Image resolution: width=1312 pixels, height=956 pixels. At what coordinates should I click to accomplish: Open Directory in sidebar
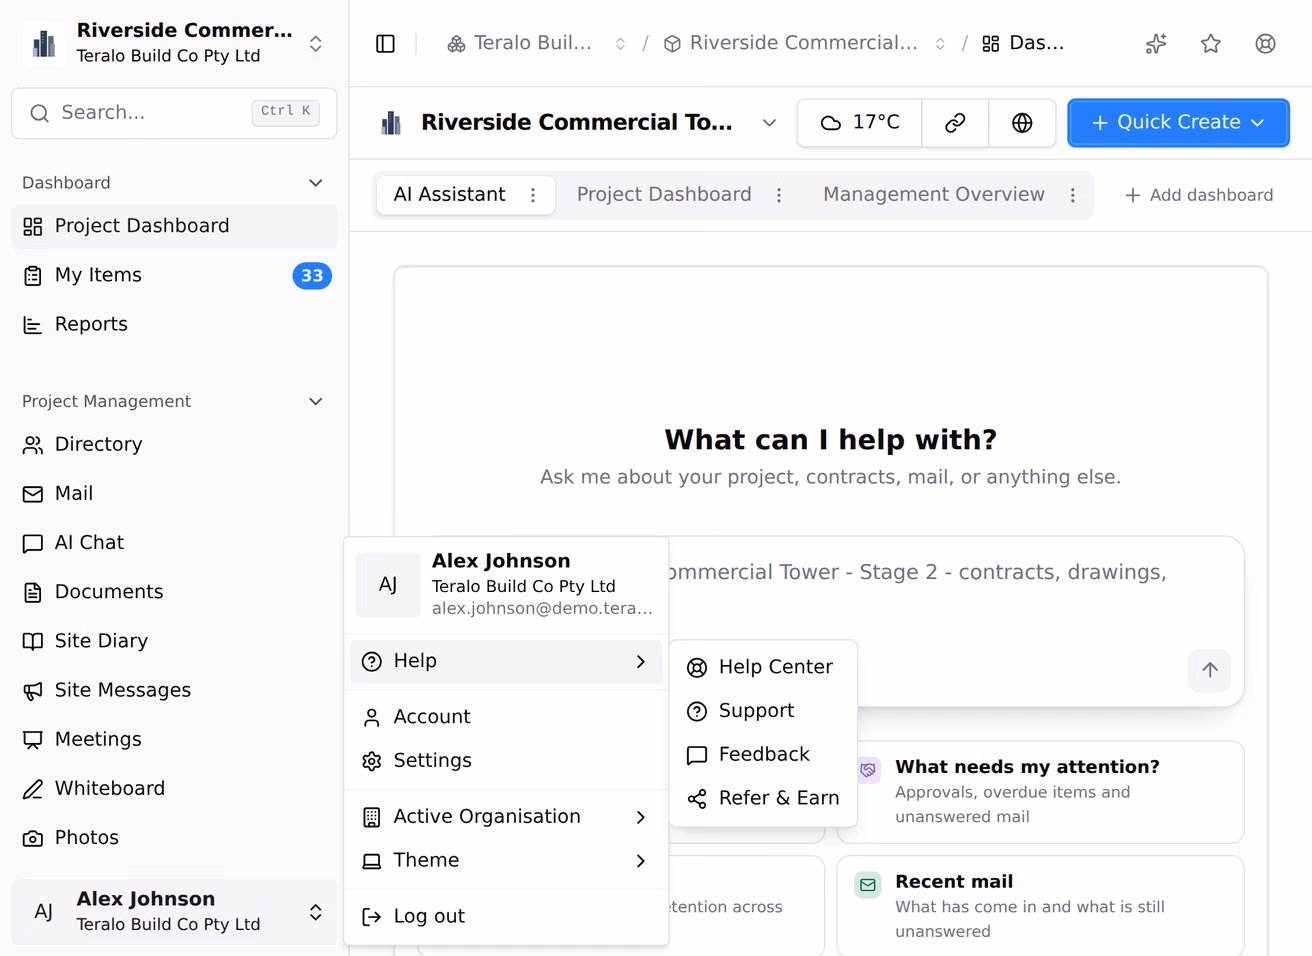(174, 444)
